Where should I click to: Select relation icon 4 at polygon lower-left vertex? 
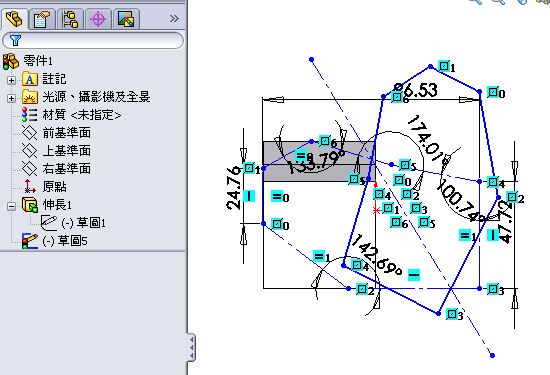(357, 264)
